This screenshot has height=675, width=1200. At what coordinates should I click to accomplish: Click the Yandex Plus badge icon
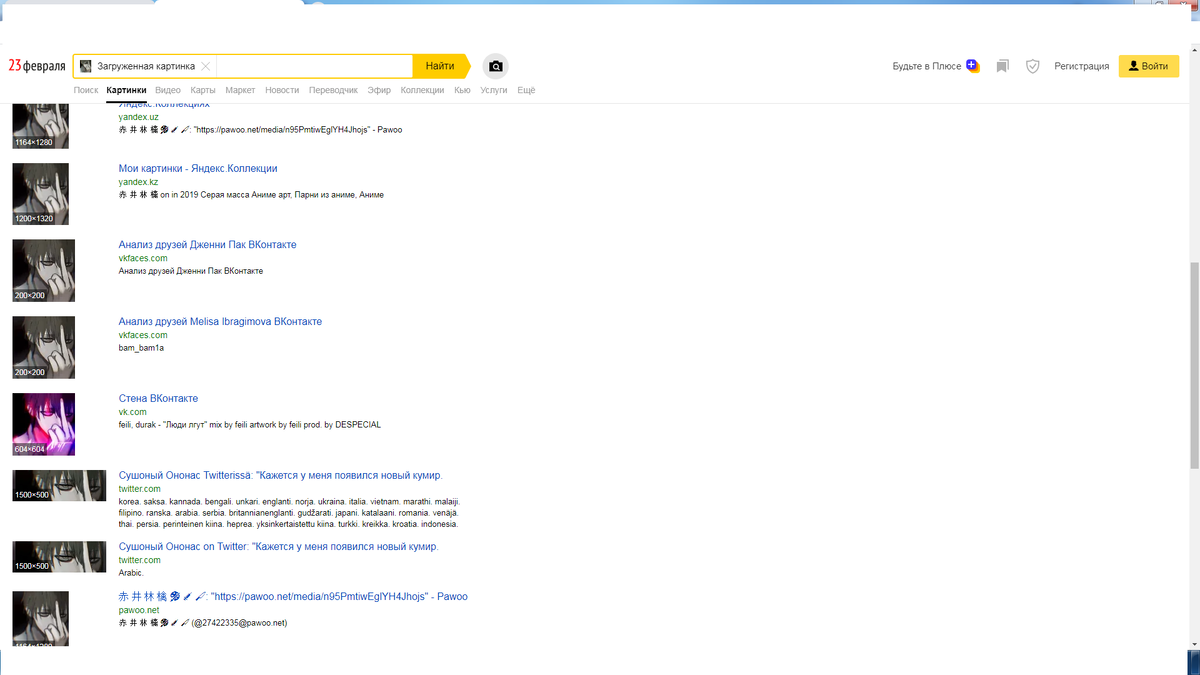coord(973,66)
